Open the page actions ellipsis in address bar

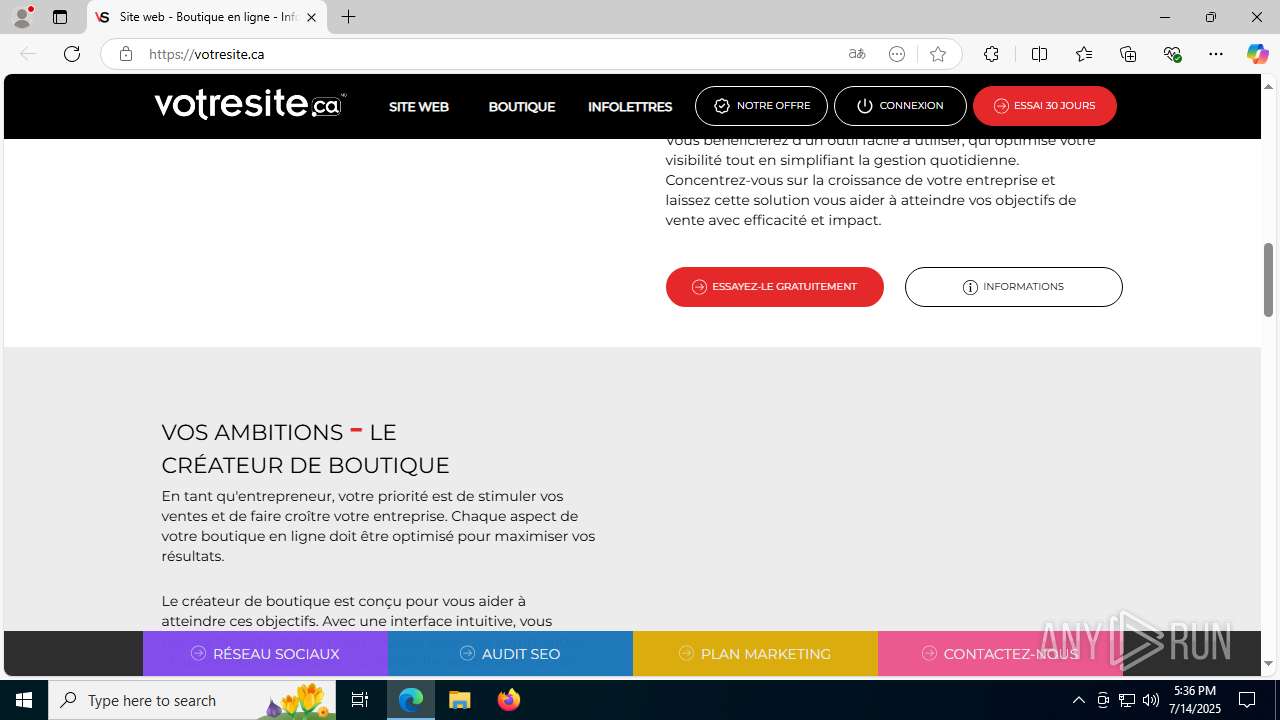tap(897, 54)
